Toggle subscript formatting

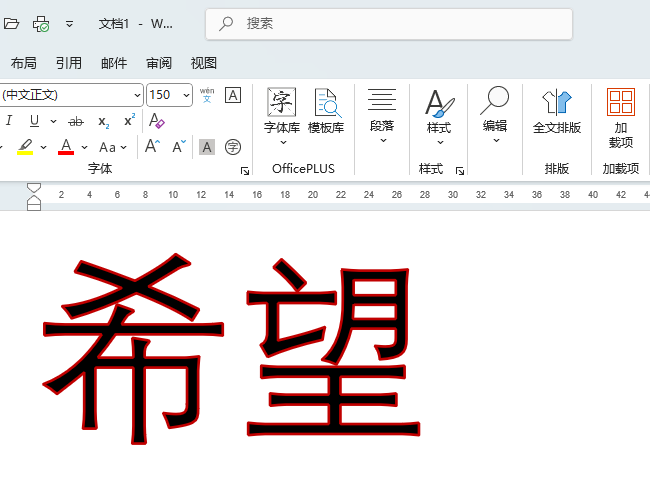point(104,122)
